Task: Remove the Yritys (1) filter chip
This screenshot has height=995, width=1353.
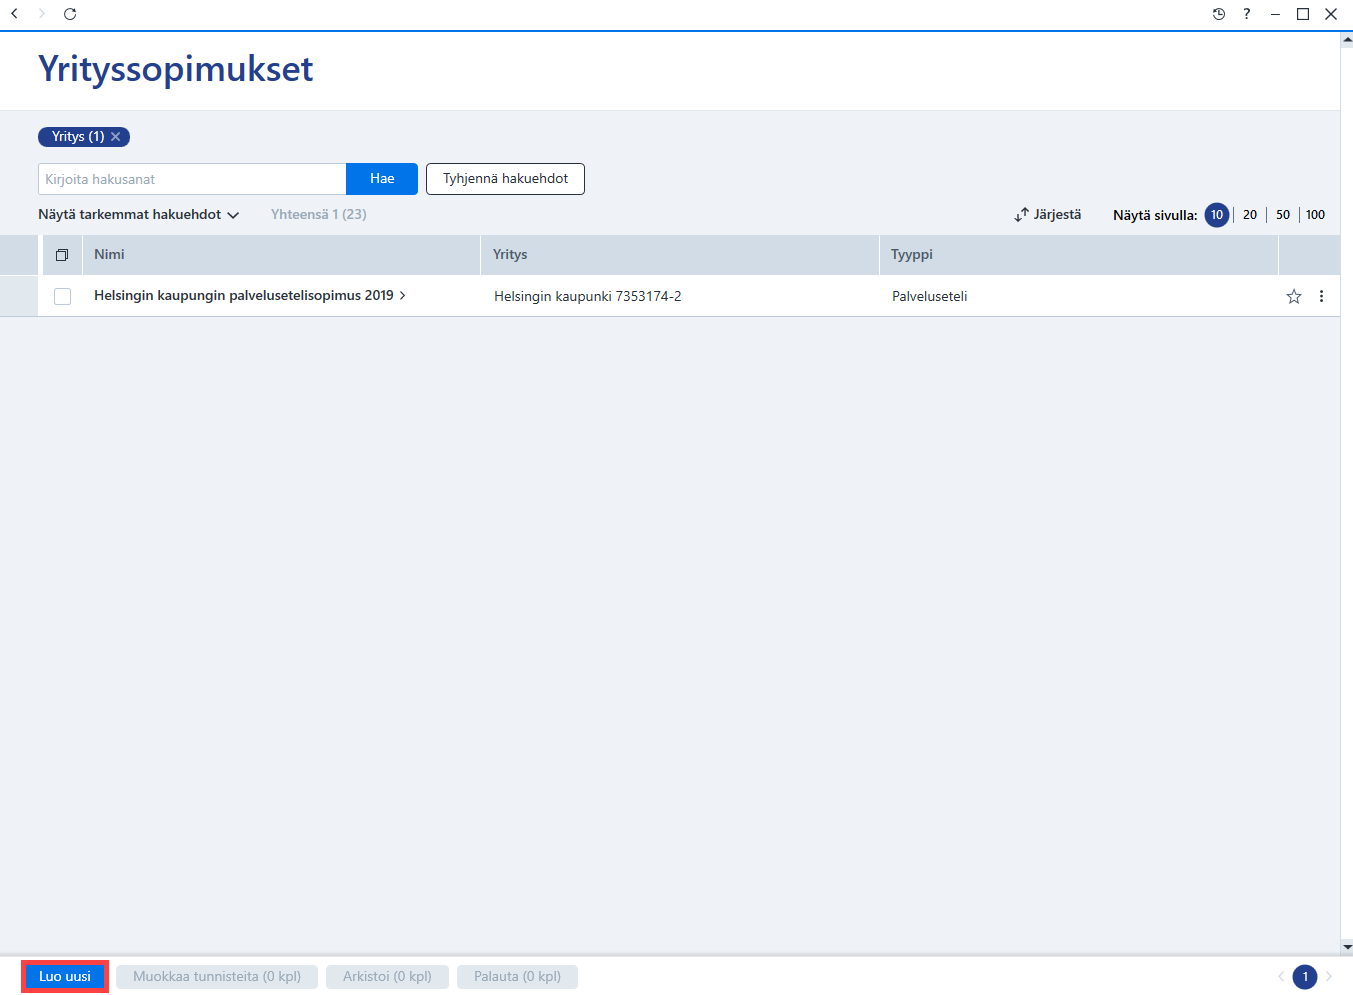Action: (116, 137)
